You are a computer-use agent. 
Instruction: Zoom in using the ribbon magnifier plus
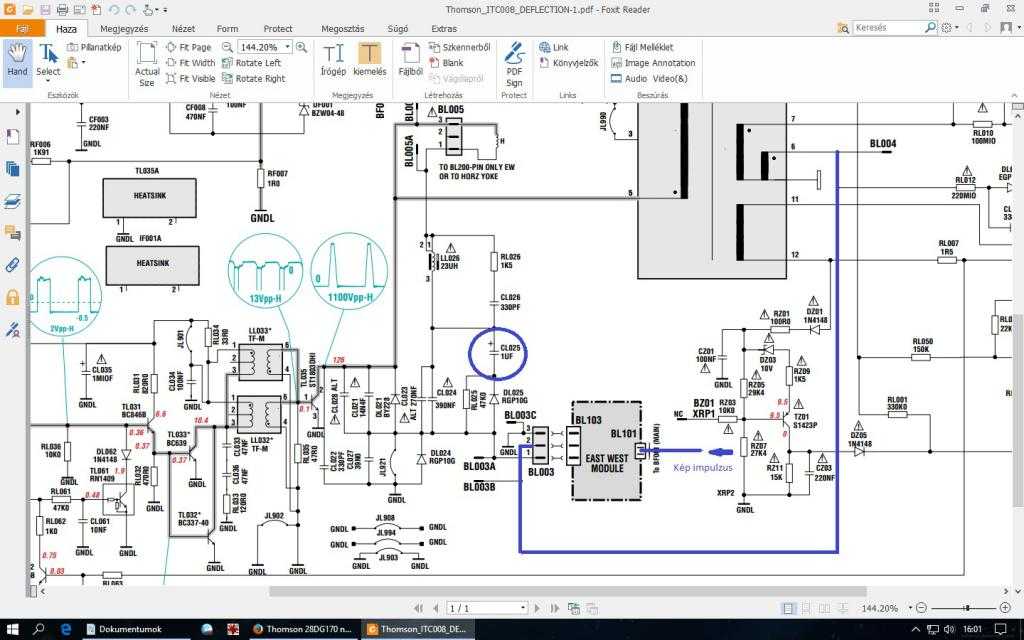click(x=301, y=47)
